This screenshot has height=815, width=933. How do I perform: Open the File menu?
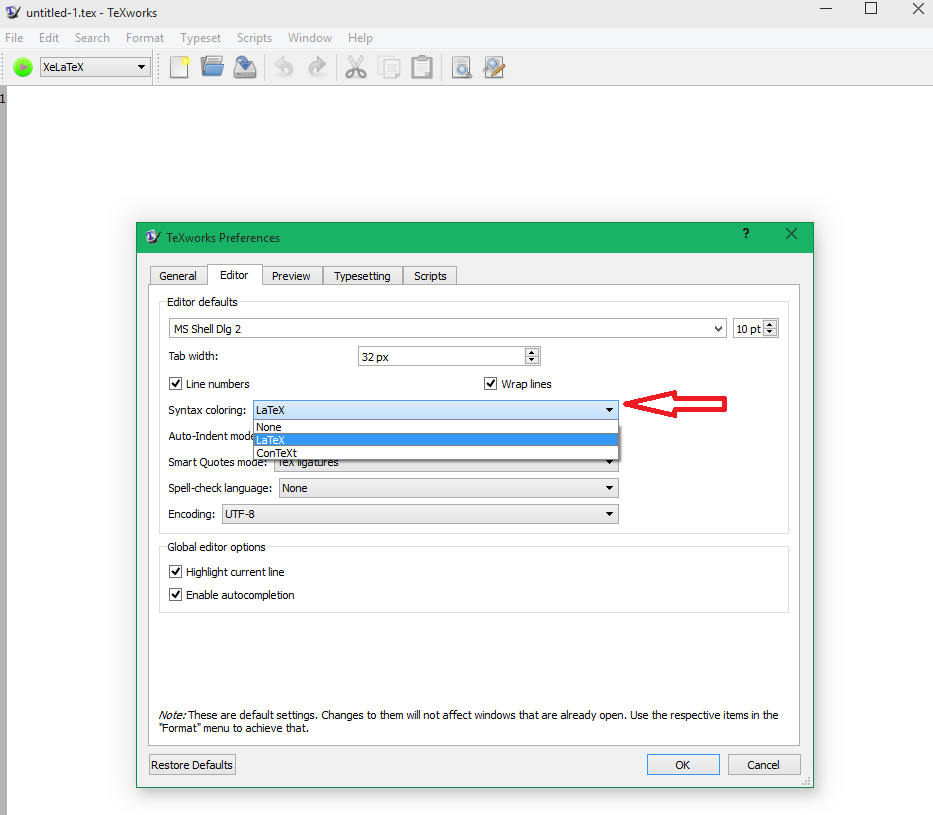(x=14, y=38)
